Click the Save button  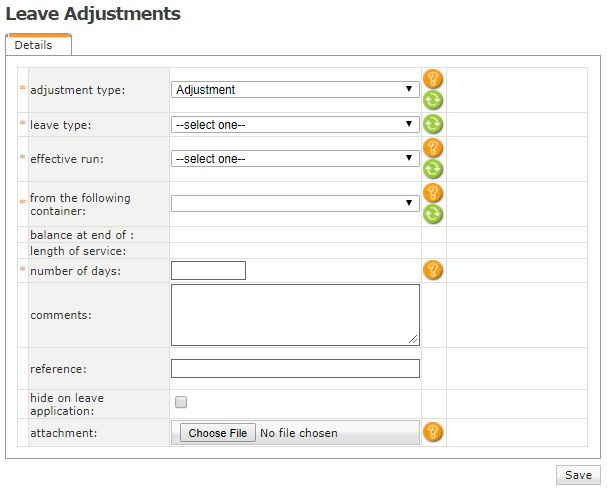[578, 475]
